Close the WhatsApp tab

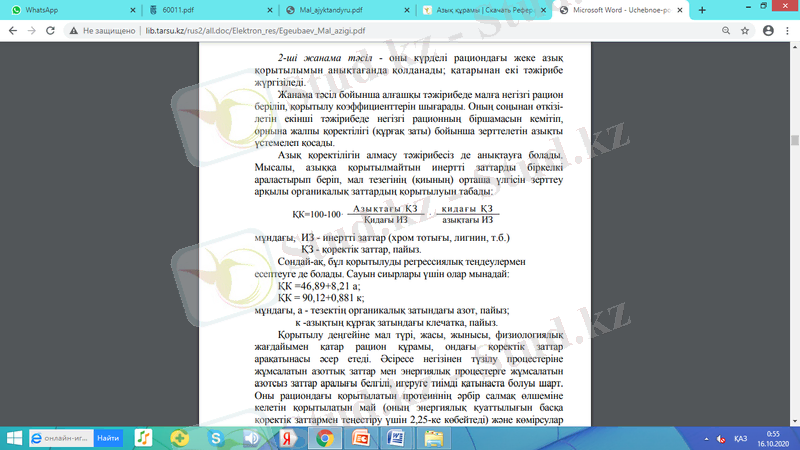click(x=133, y=10)
